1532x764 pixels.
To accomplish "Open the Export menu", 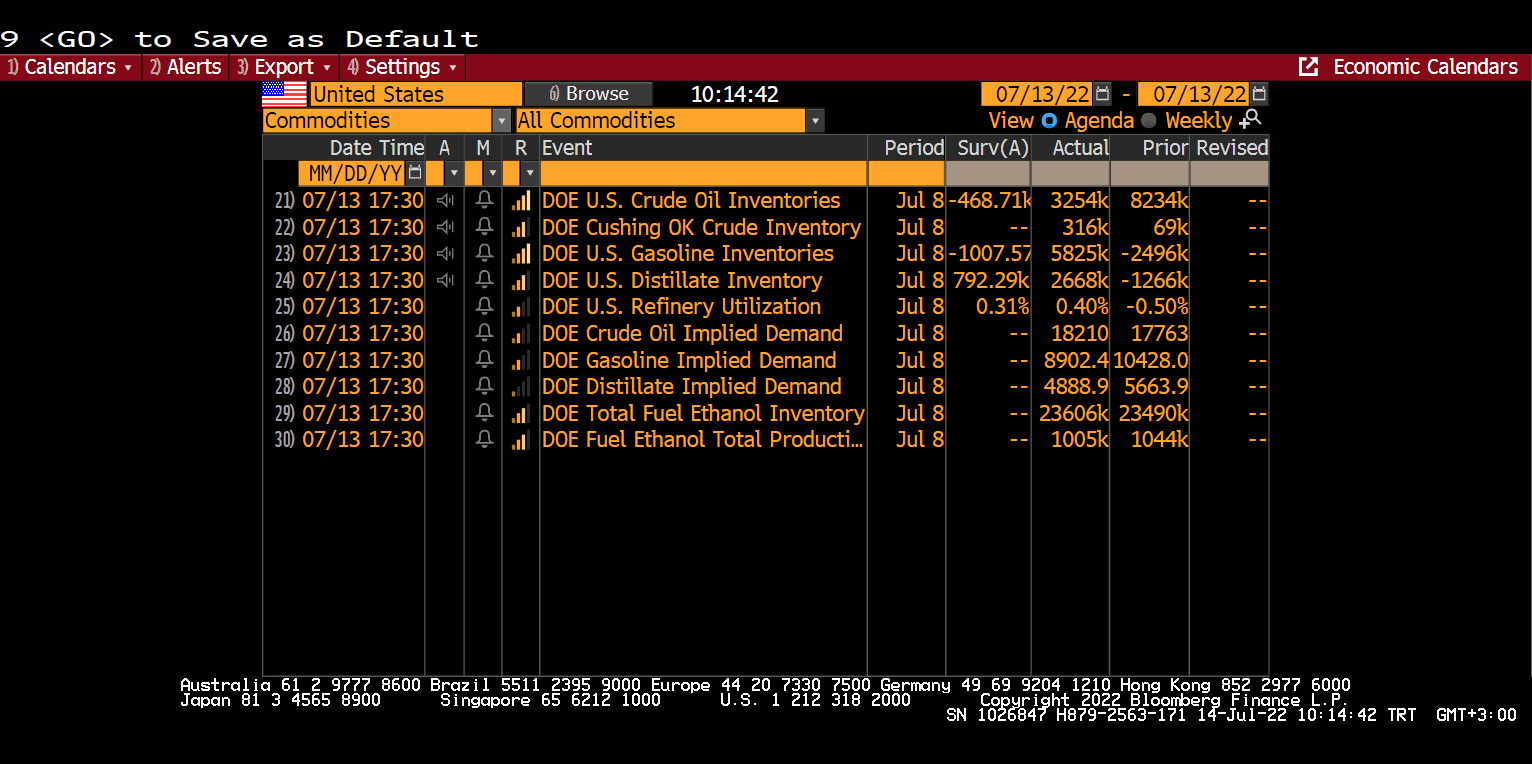I will coord(284,67).
